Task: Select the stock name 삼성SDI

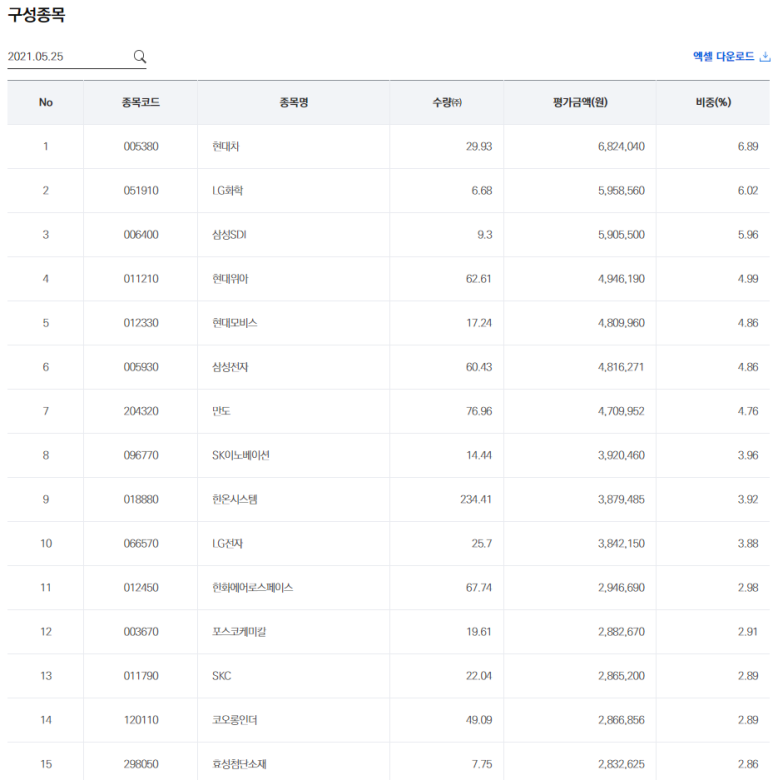Action: tap(229, 235)
